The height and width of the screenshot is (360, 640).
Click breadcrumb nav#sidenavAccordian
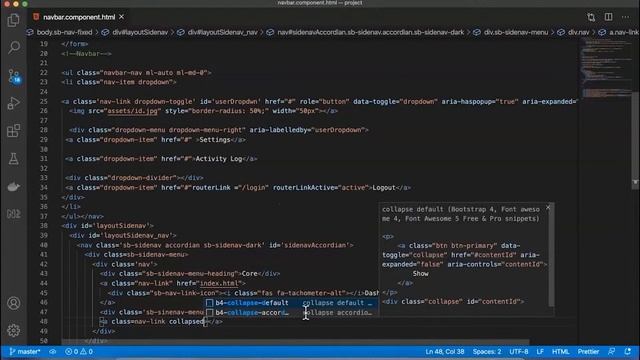(x=370, y=32)
